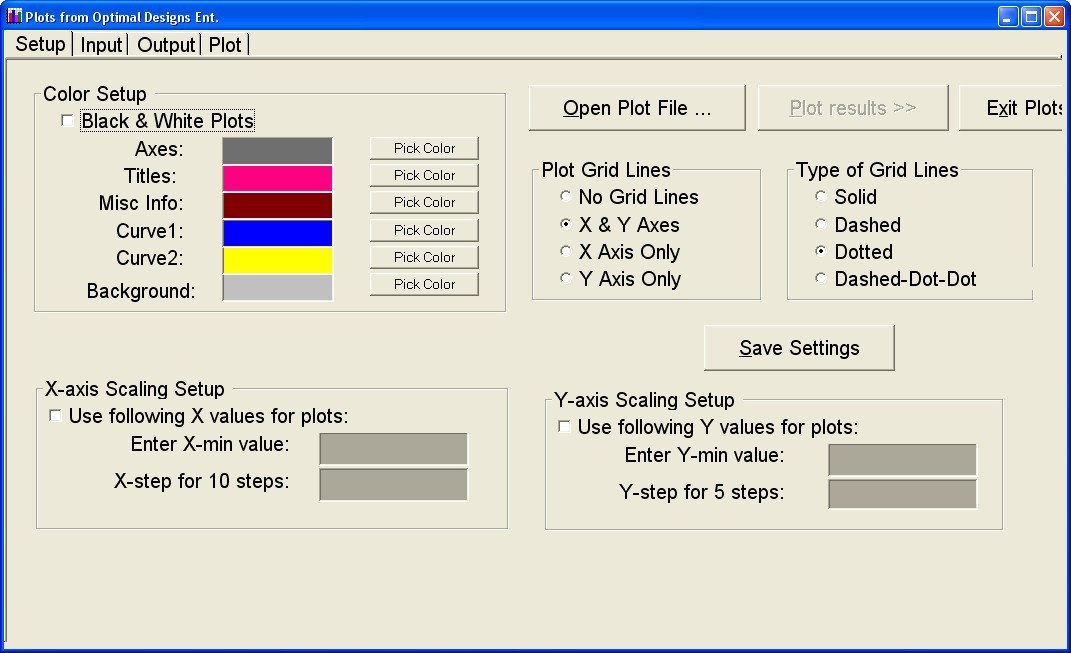Pick Color for Background
Screen dimensions: 1071x653
[x=424, y=284]
